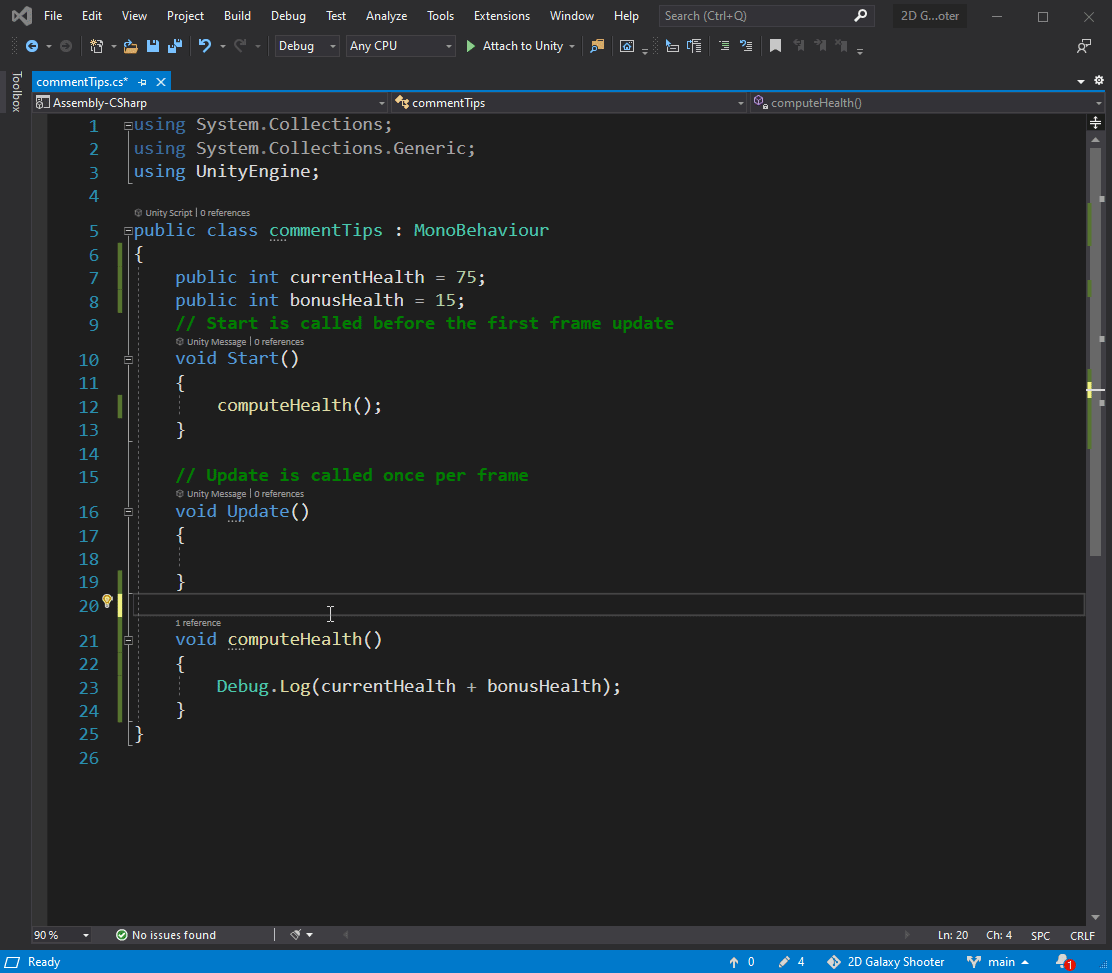Open the Quick Actions lightbulb on line 20
The width and height of the screenshot is (1112, 973).
[107, 603]
